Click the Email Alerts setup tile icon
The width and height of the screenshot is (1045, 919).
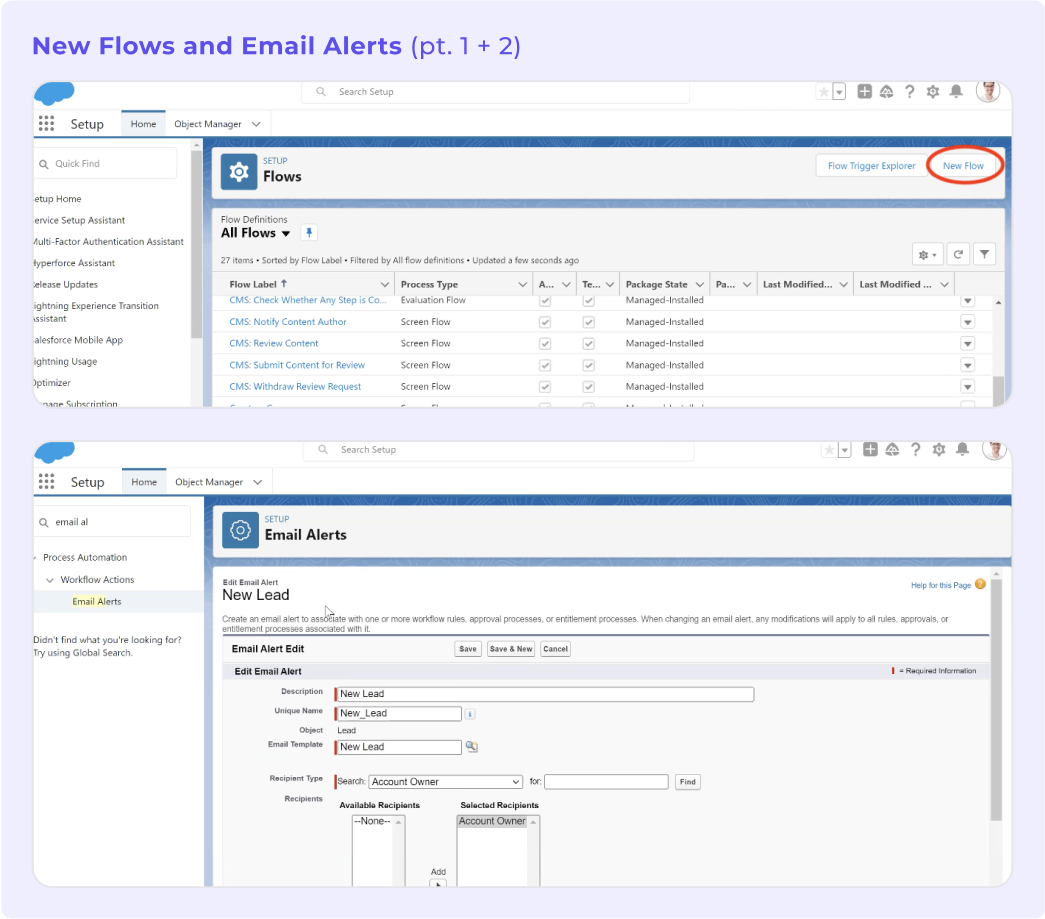click(x=240, y=530)
